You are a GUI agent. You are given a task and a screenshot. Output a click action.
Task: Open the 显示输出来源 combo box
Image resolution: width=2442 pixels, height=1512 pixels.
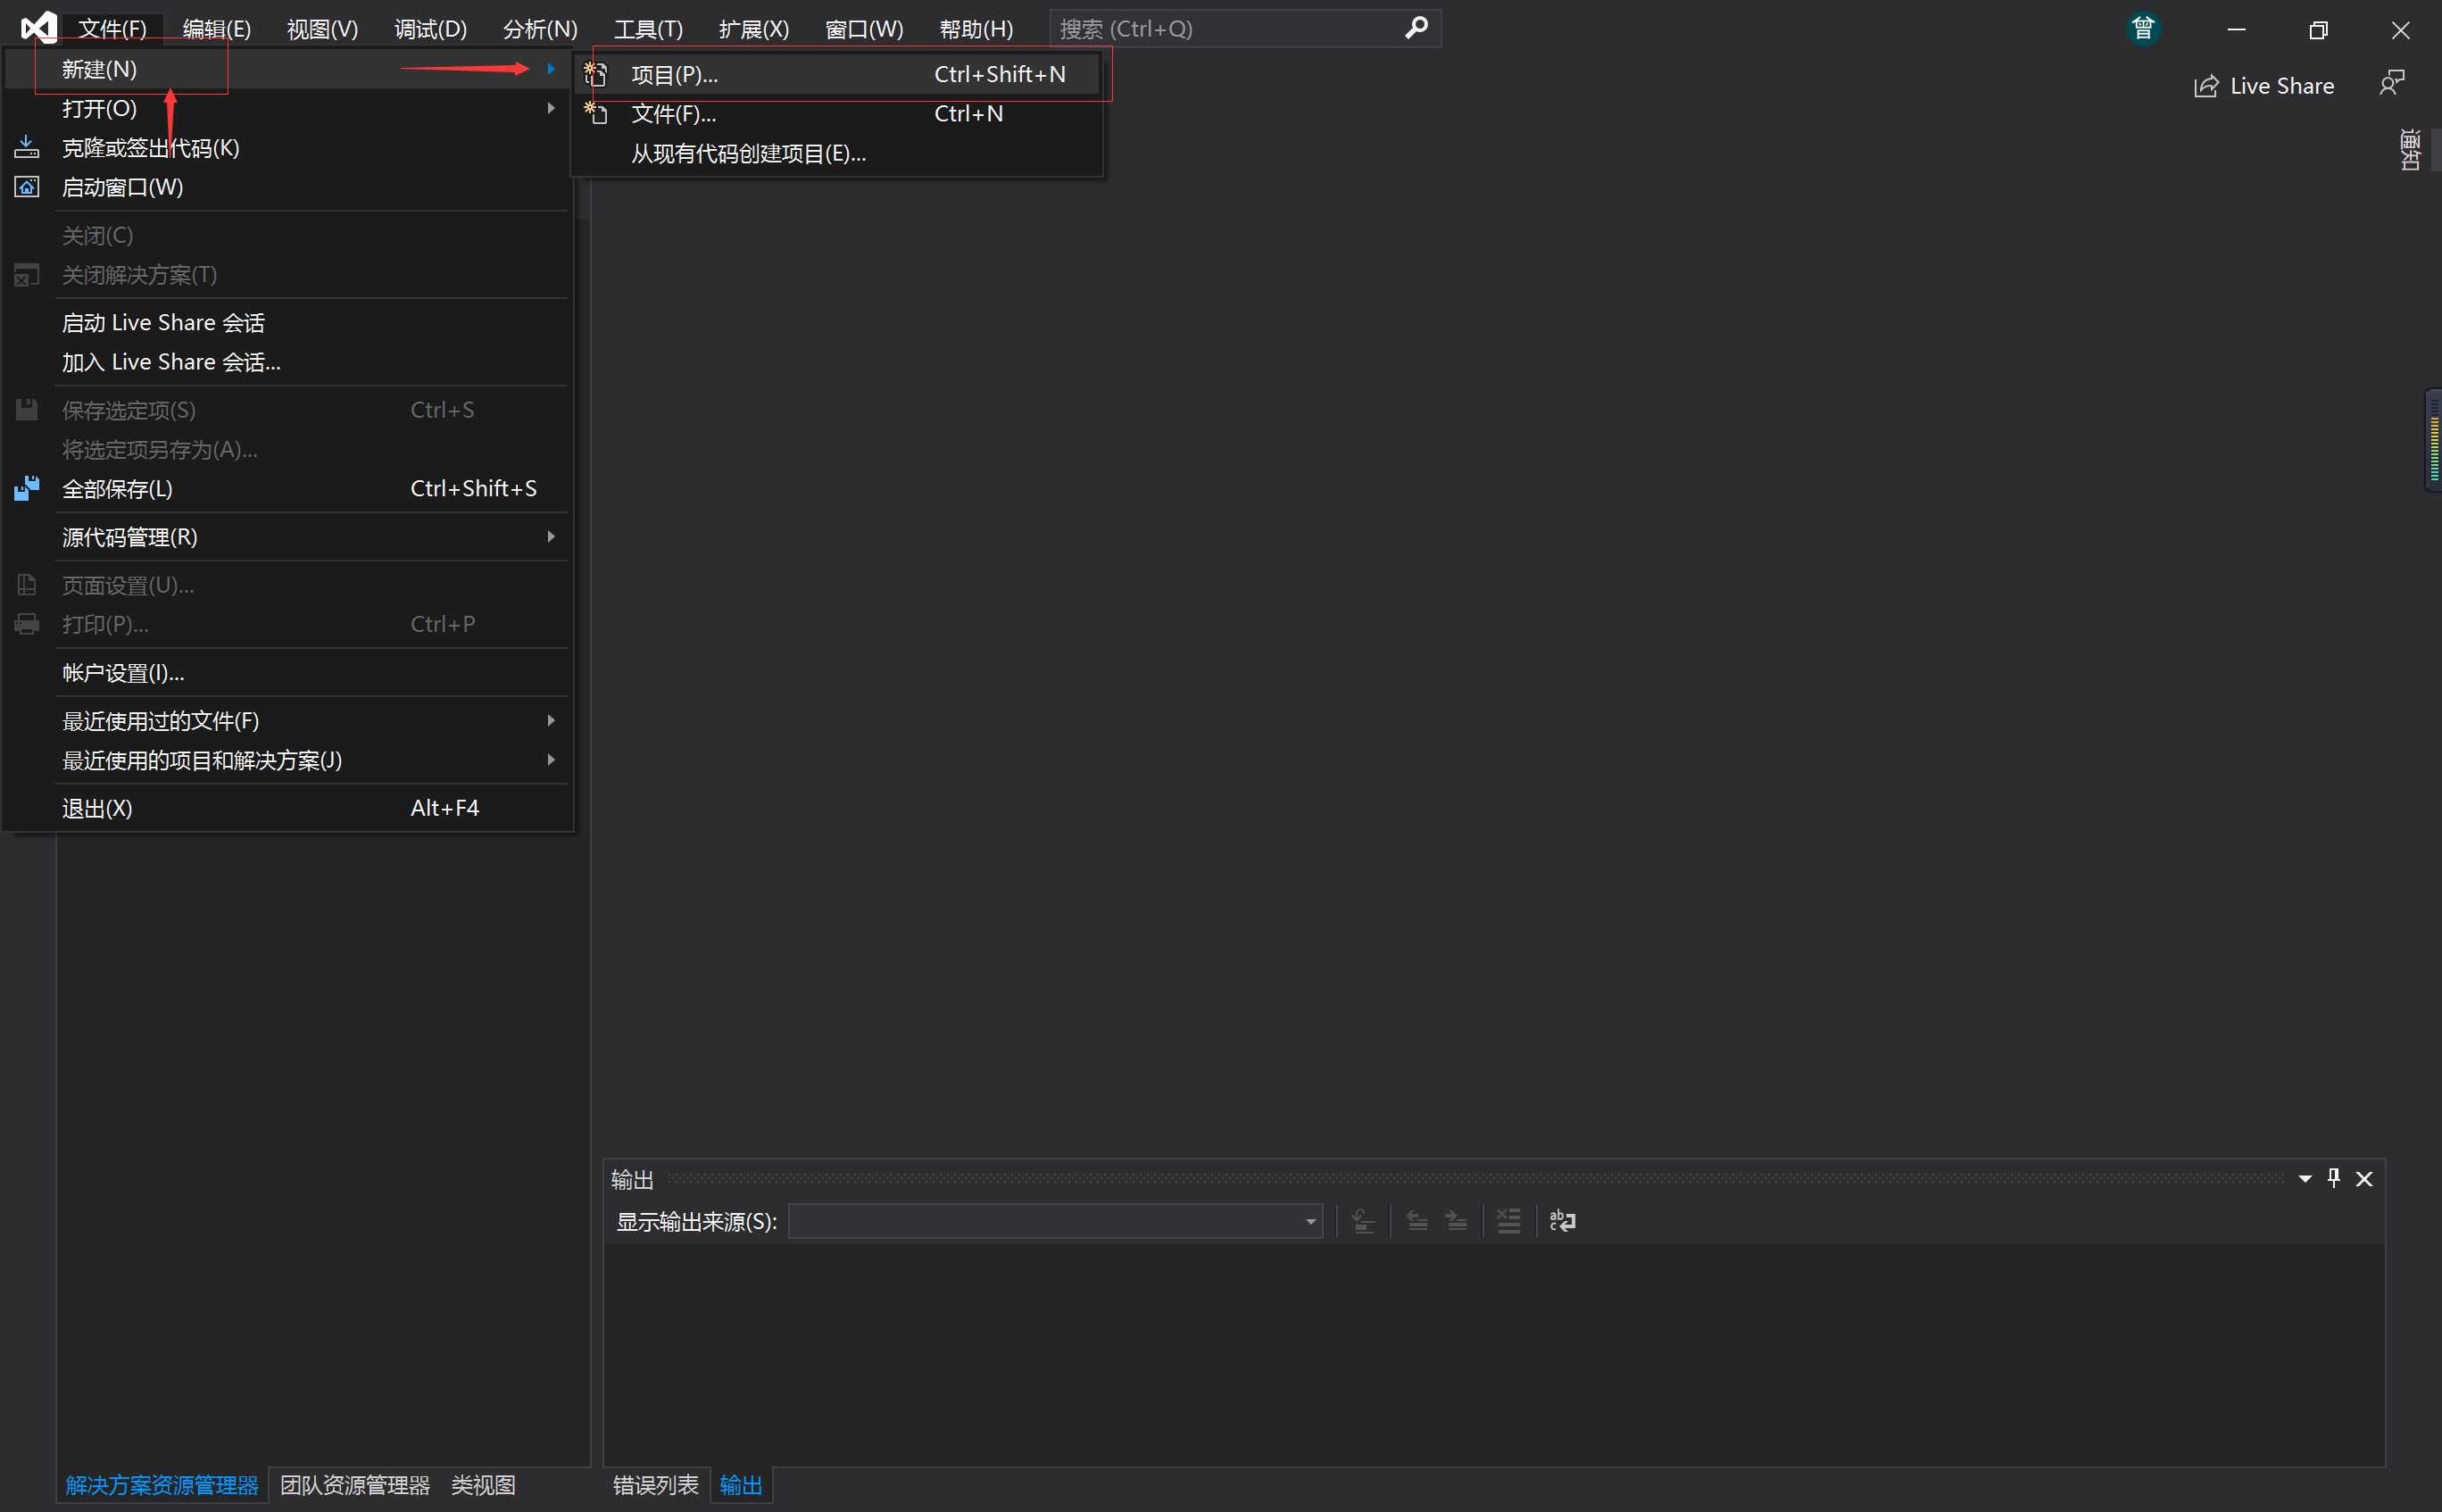[1055, 1221]
